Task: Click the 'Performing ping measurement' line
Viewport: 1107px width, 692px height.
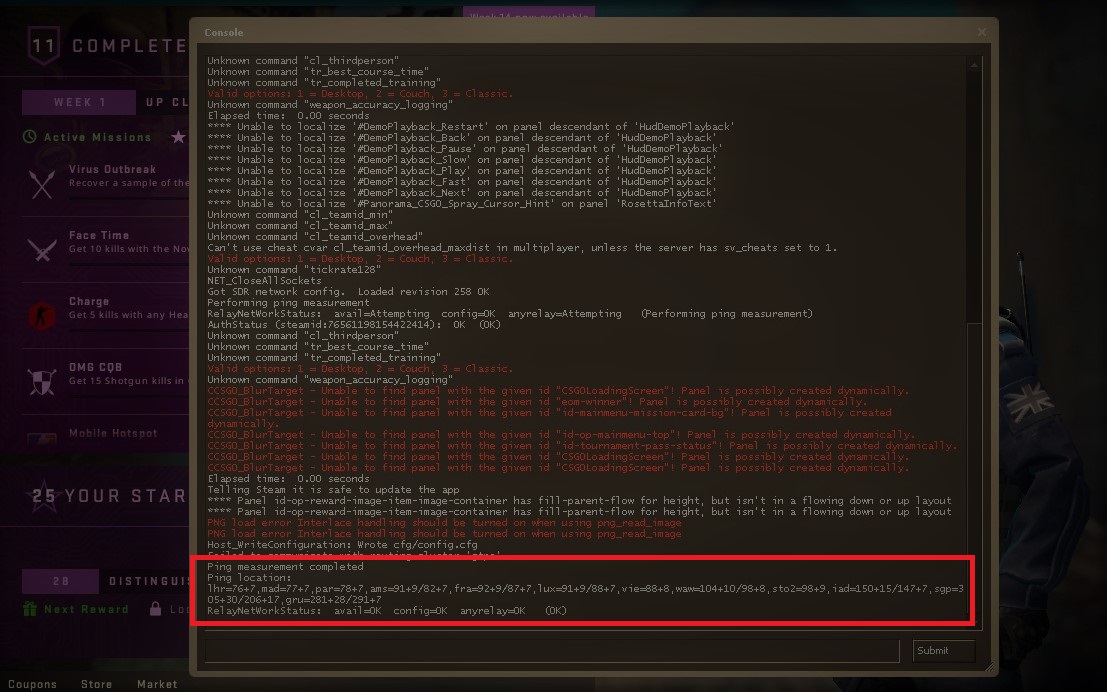Action: pyautogui.click(x=288, y=302)
